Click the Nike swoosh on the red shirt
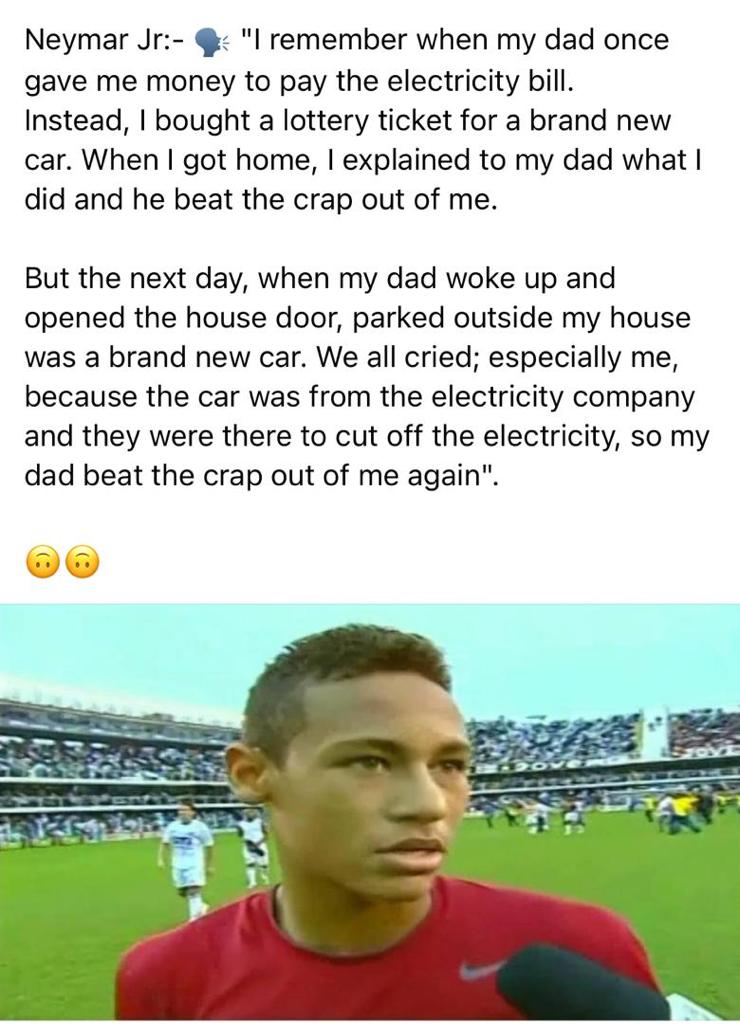Viewport: 740px width, 1024px height. point(479,970)
